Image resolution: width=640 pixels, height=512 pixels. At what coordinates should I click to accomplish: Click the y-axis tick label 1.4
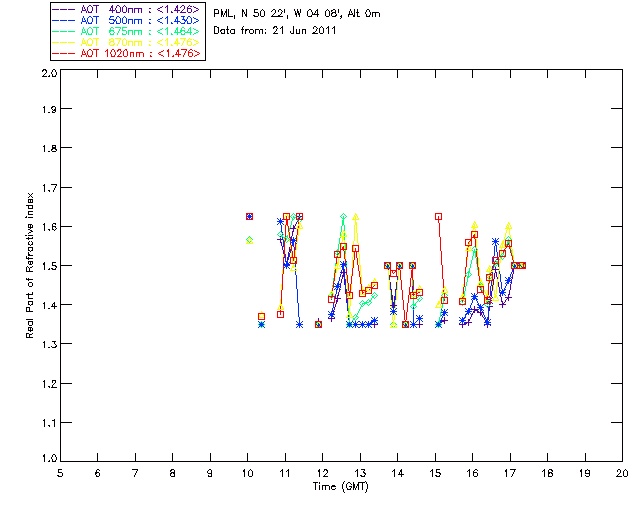point(49,305)
